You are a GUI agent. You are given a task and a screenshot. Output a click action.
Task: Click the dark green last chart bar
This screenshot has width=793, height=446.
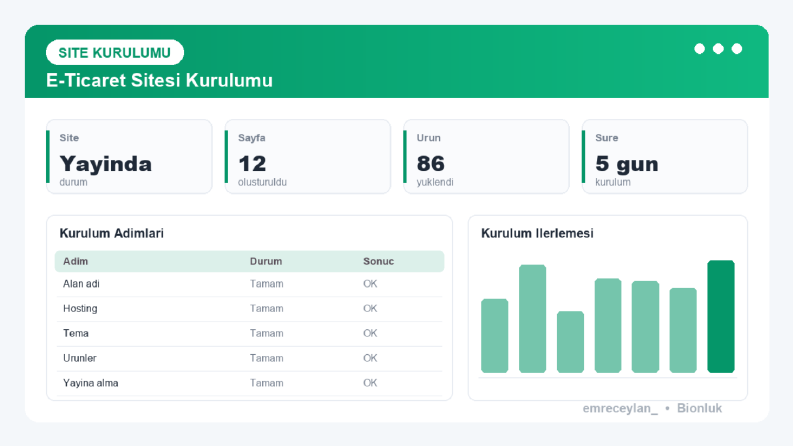coord(721,317)
